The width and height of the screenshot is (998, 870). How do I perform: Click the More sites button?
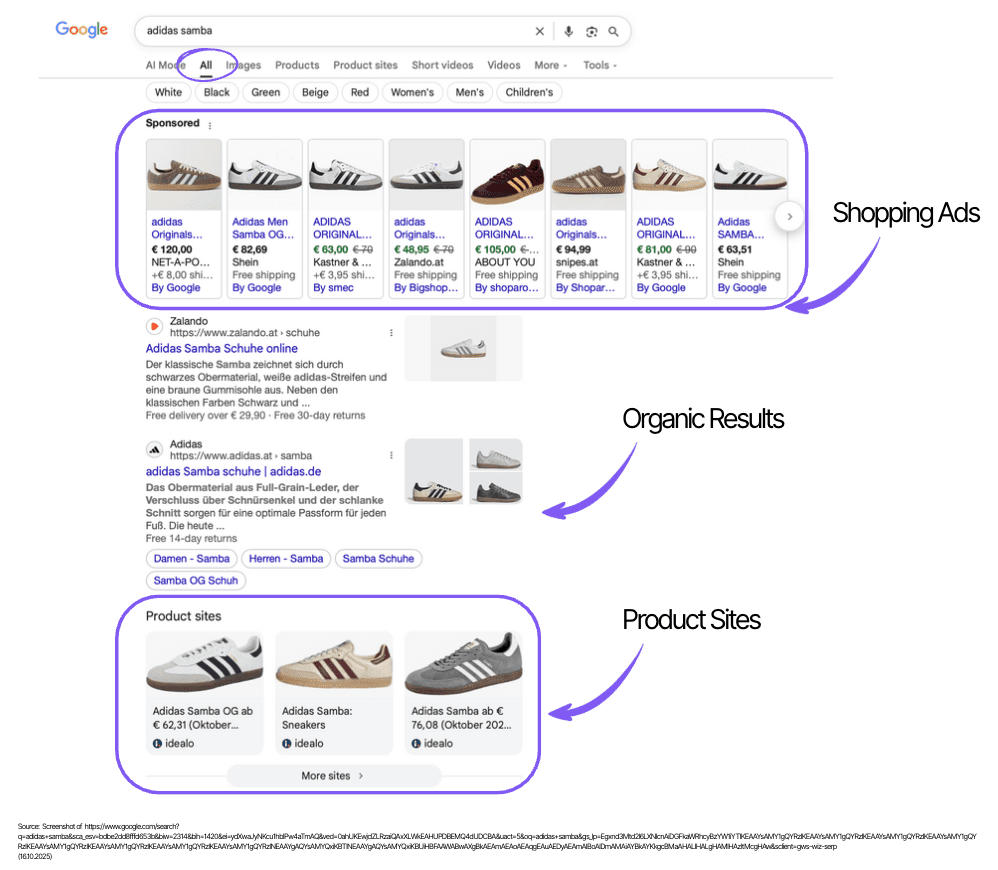tap(334, 776)
